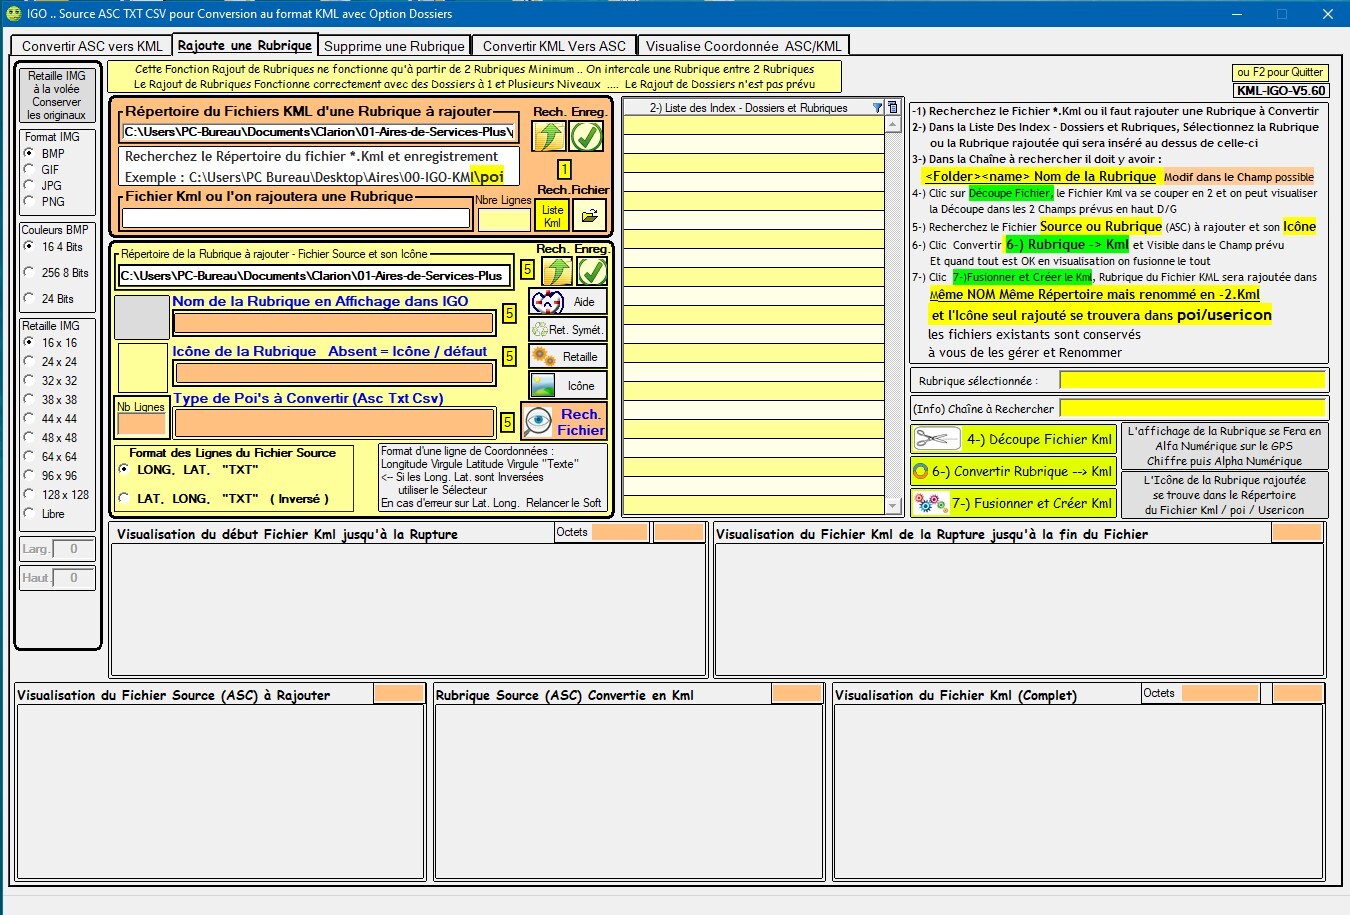Switch to the Convertir ASC vers KML tab
This screenshot has width=1350, height=915.
pyautogui.click(x=92, y=46)
